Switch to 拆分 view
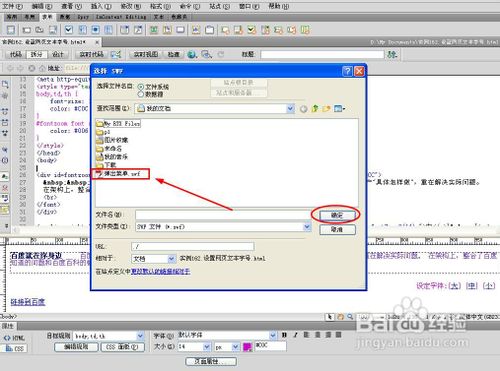The width and height of the screenshot is (500, 371). click(x=36, y=54)
